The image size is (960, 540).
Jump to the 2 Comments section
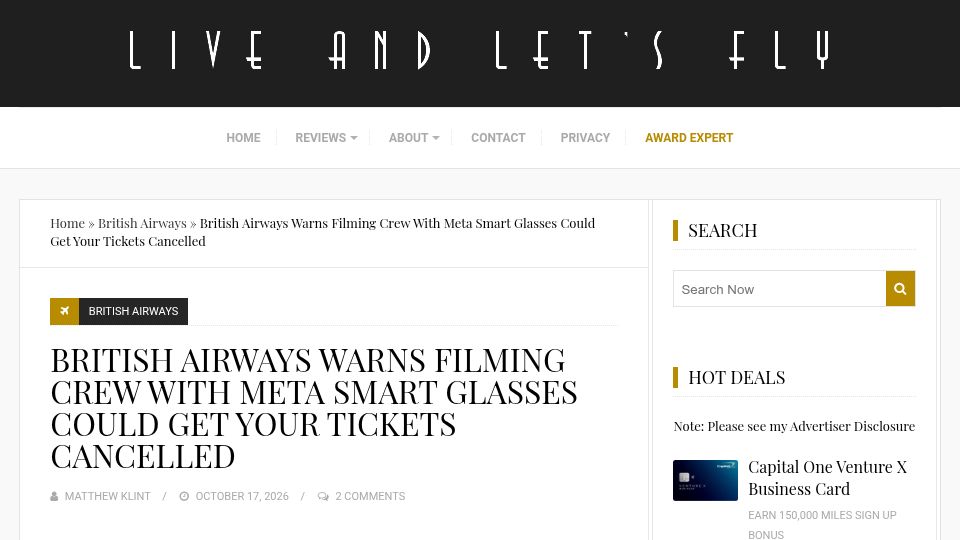point(370,497)
